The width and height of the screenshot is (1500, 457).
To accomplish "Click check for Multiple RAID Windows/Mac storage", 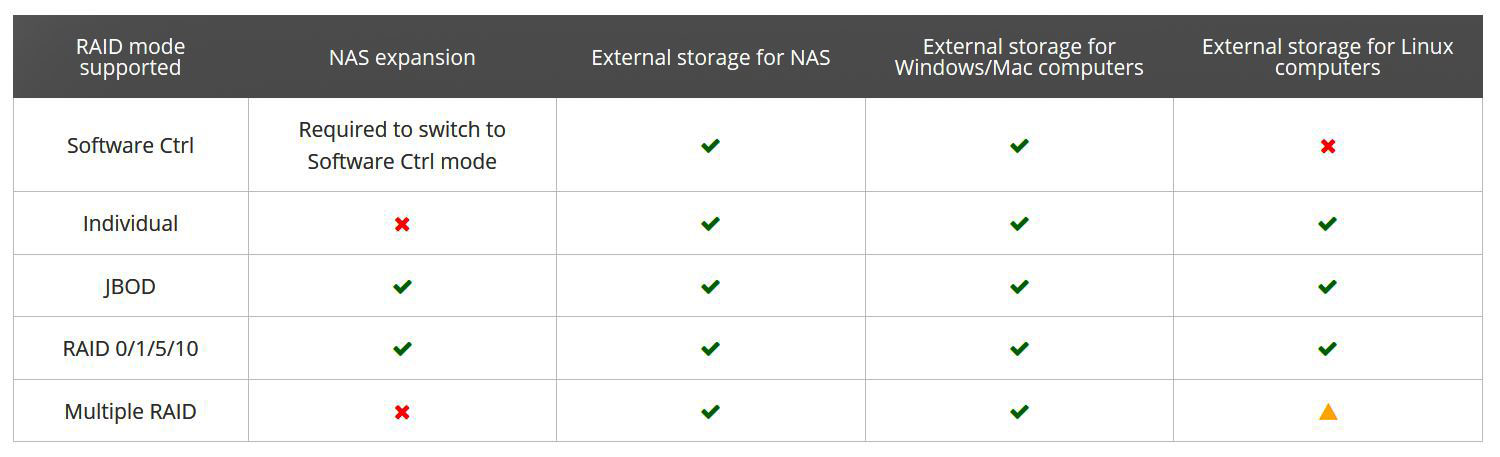I will pyautogui.click(x=1019, y=411).
